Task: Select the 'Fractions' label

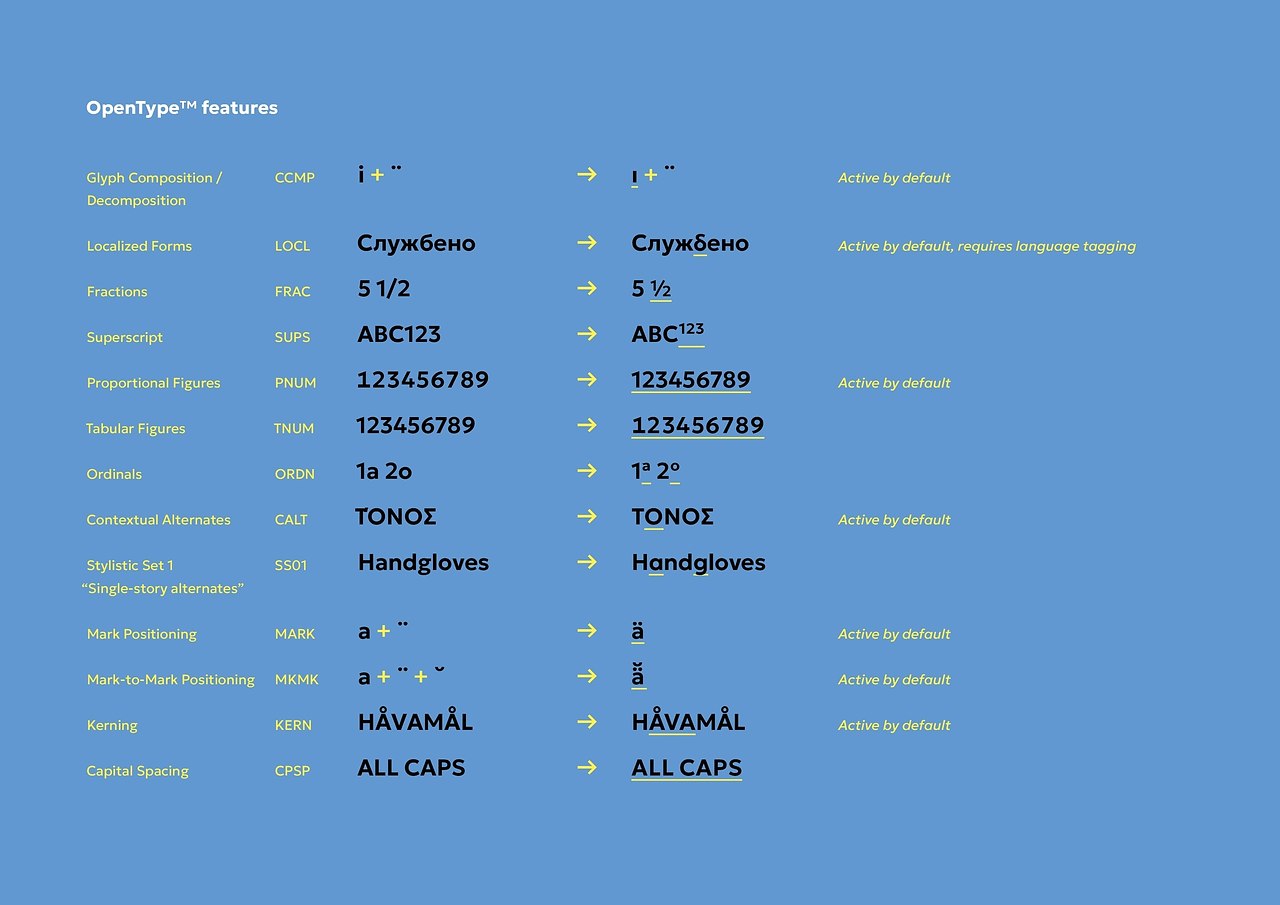Action: pyautogui.click(x=117, y=292)
